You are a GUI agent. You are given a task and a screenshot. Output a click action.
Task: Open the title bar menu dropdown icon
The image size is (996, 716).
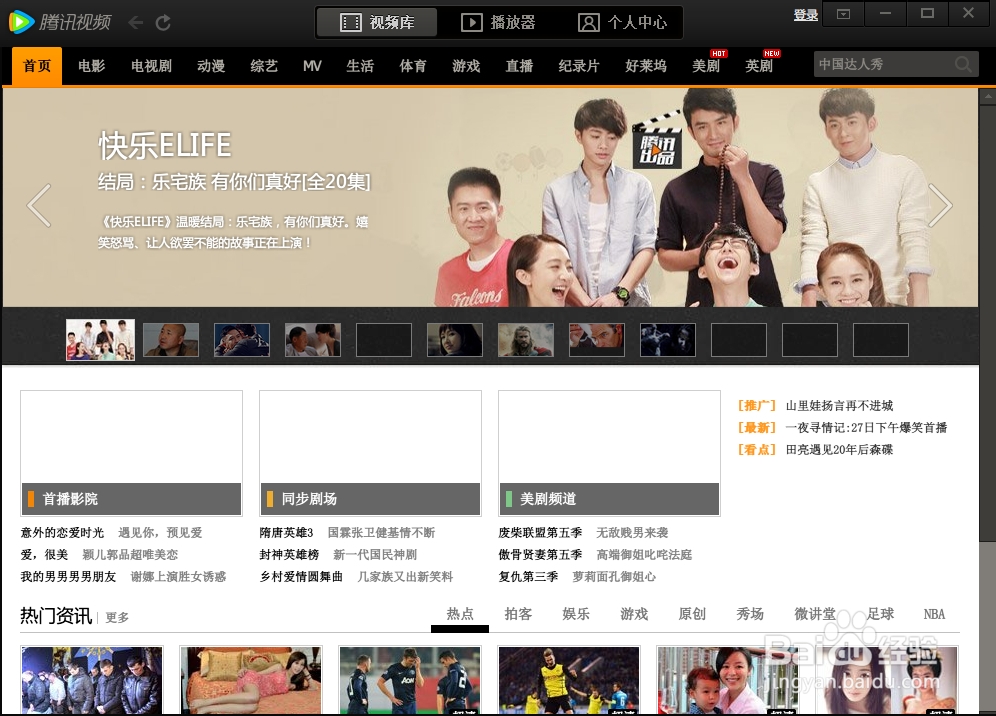coord(844,13)
